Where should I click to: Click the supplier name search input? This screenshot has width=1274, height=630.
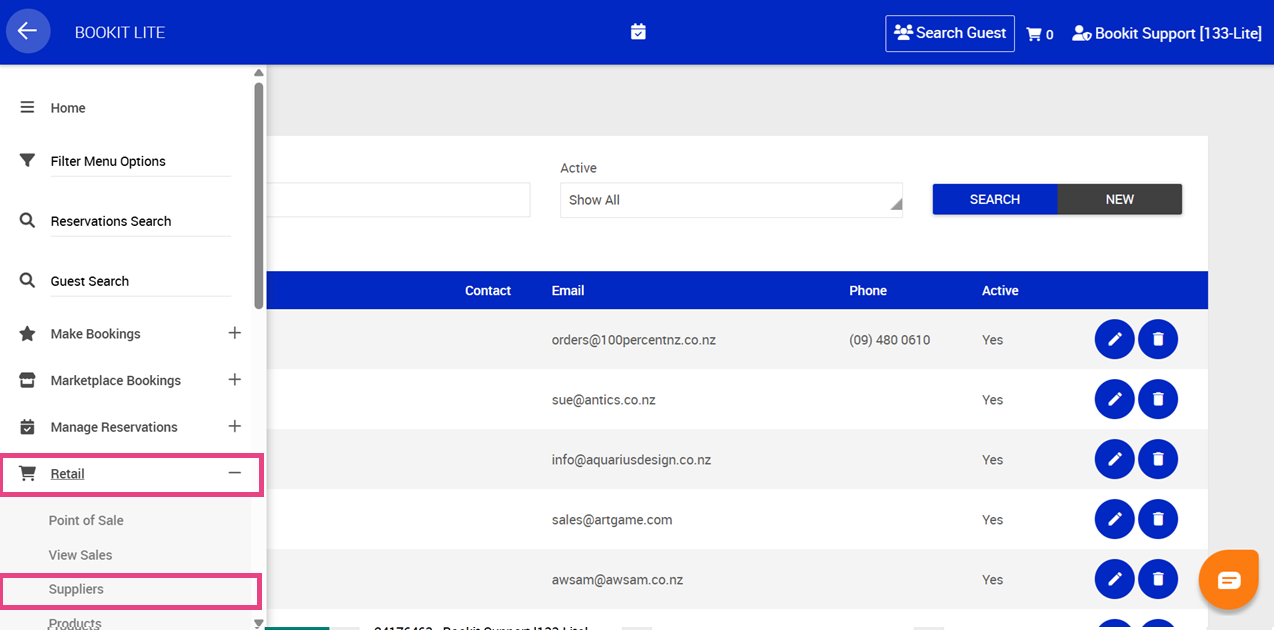pos(398,200)
